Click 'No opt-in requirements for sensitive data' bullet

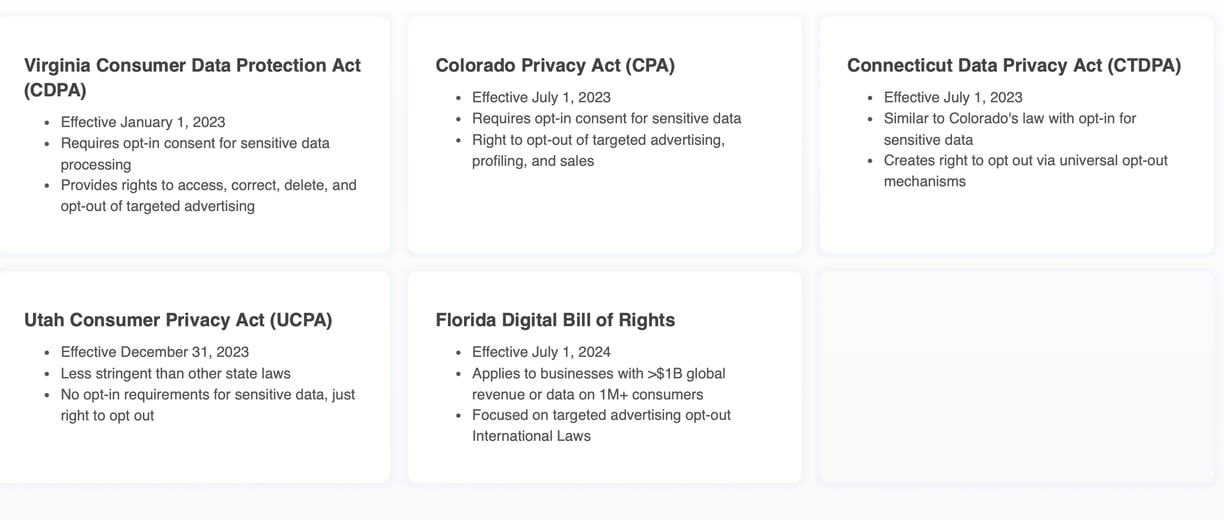[208, 405]
